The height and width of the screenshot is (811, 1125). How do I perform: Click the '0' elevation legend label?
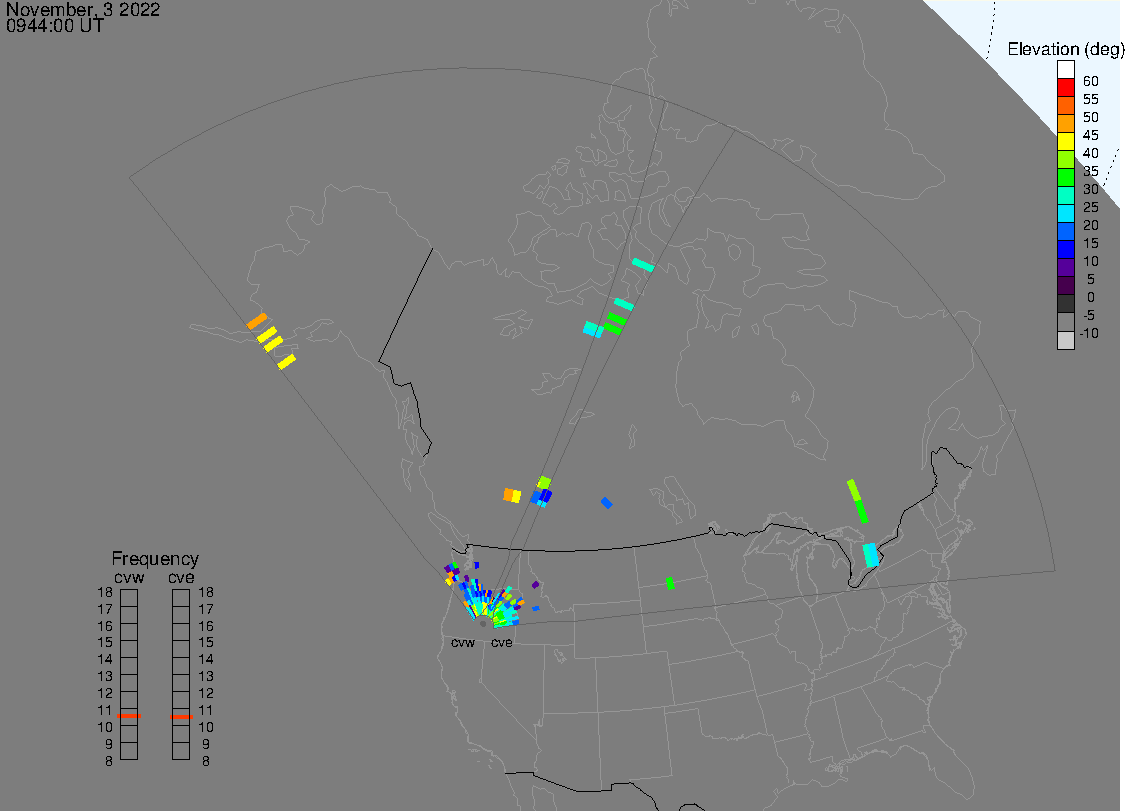1091,297
